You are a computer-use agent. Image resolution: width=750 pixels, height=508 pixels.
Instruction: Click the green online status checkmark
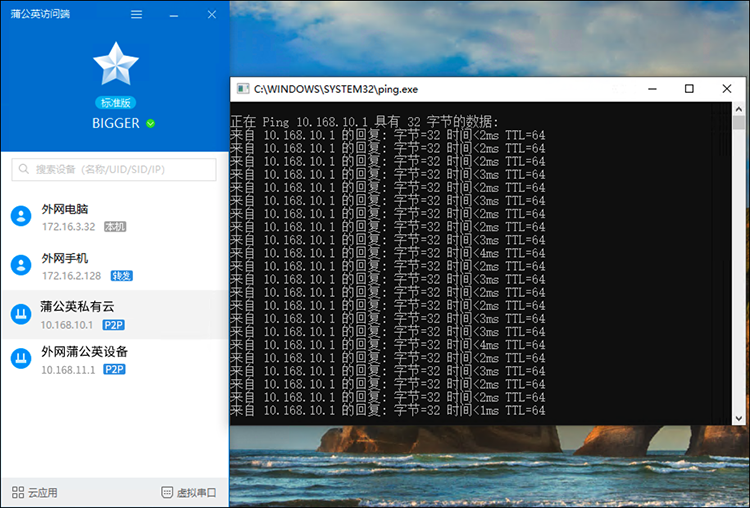pyautogui.click(x=151, y=123)
